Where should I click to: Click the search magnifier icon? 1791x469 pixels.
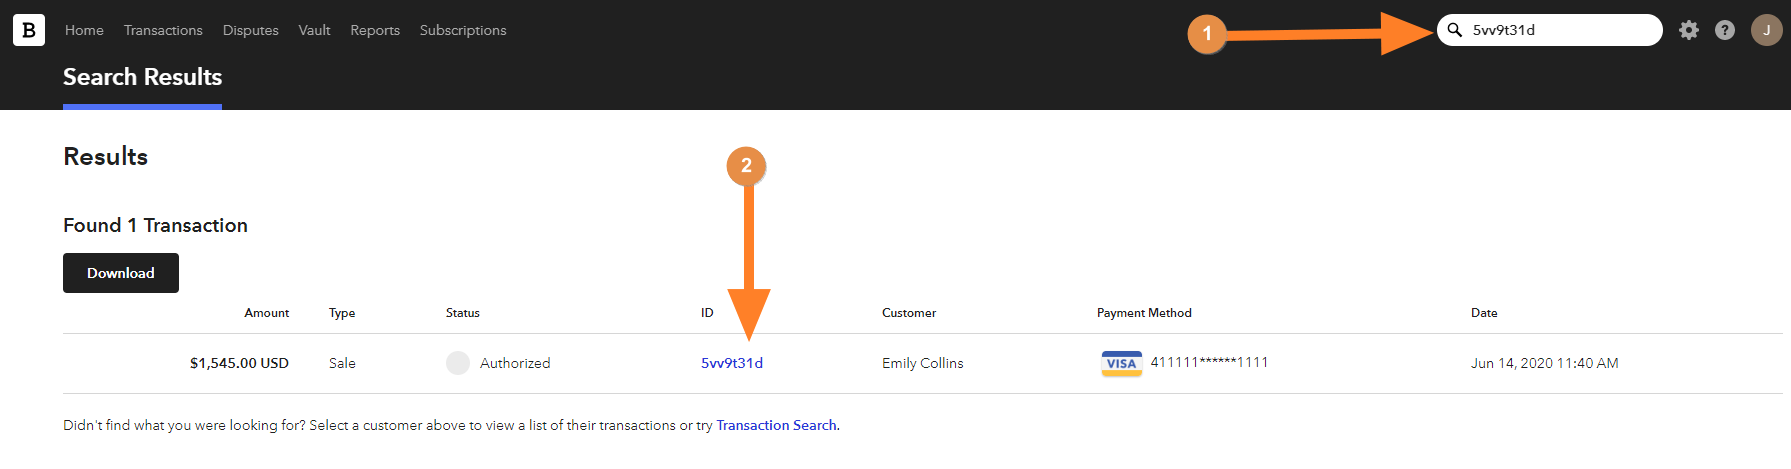click(x=1455, y=30)
